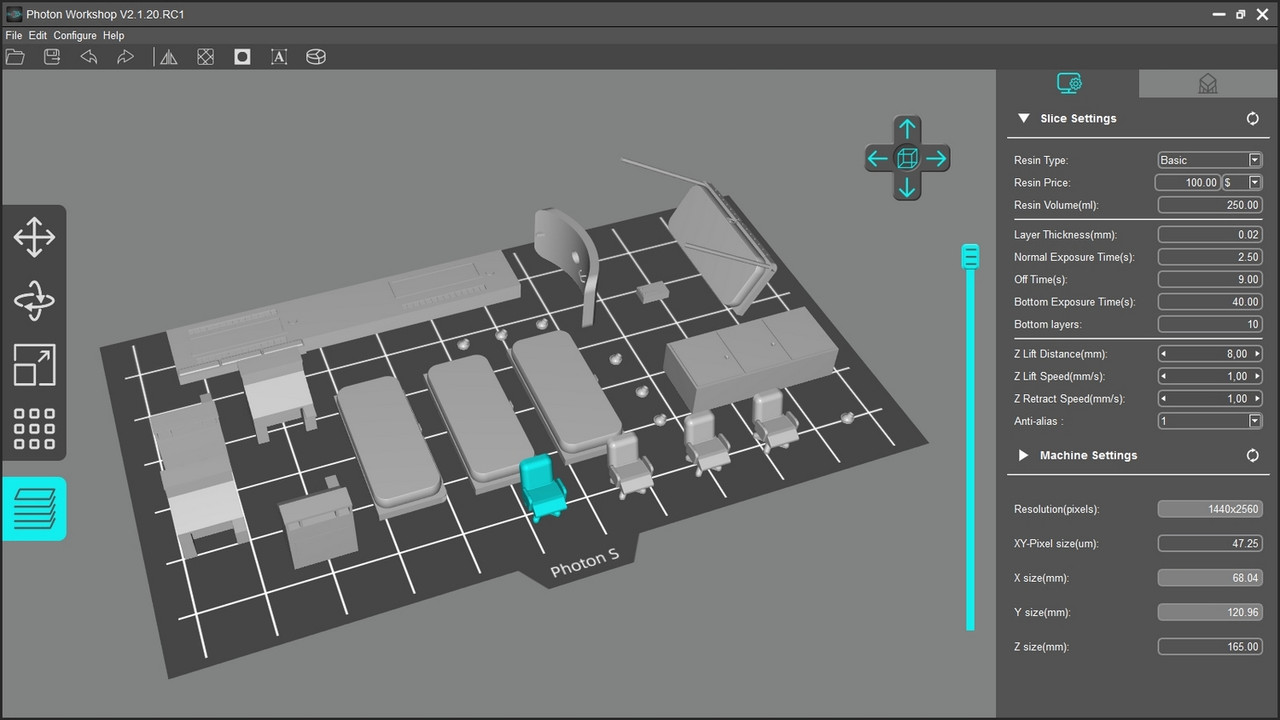The height and width of the screenshot is (720, 1280).
Task: Edit the XY-Pixel size field
Action: point(1210,543)
